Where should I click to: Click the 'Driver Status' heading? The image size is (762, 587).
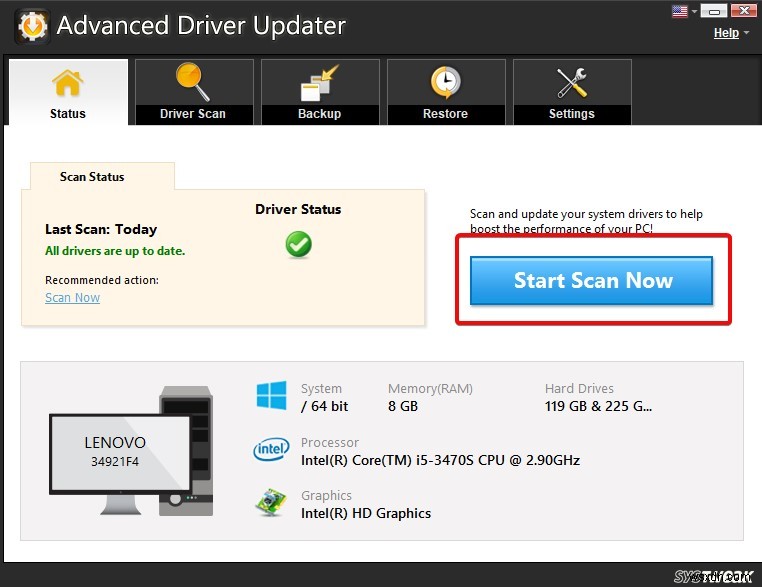click(298, 209)
